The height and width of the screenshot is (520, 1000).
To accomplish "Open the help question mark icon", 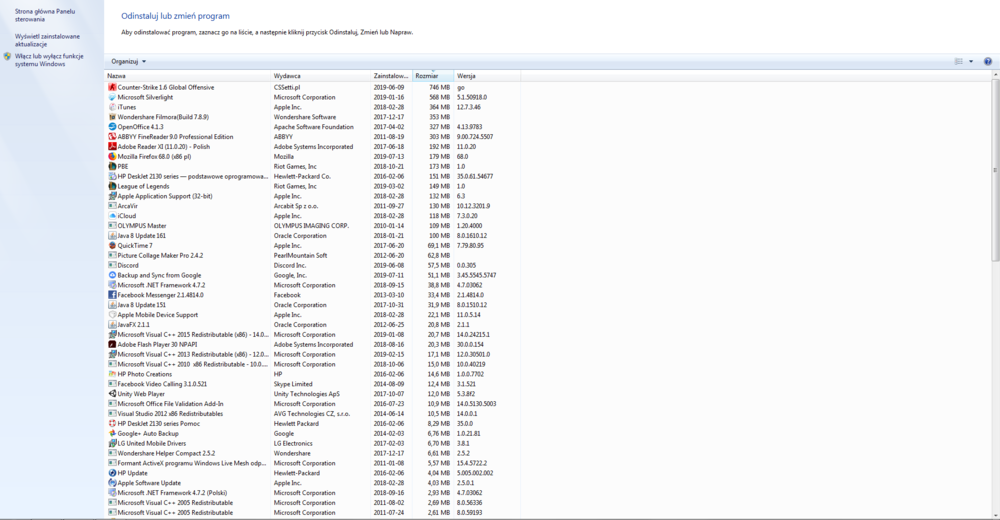I will pos(987,61).
